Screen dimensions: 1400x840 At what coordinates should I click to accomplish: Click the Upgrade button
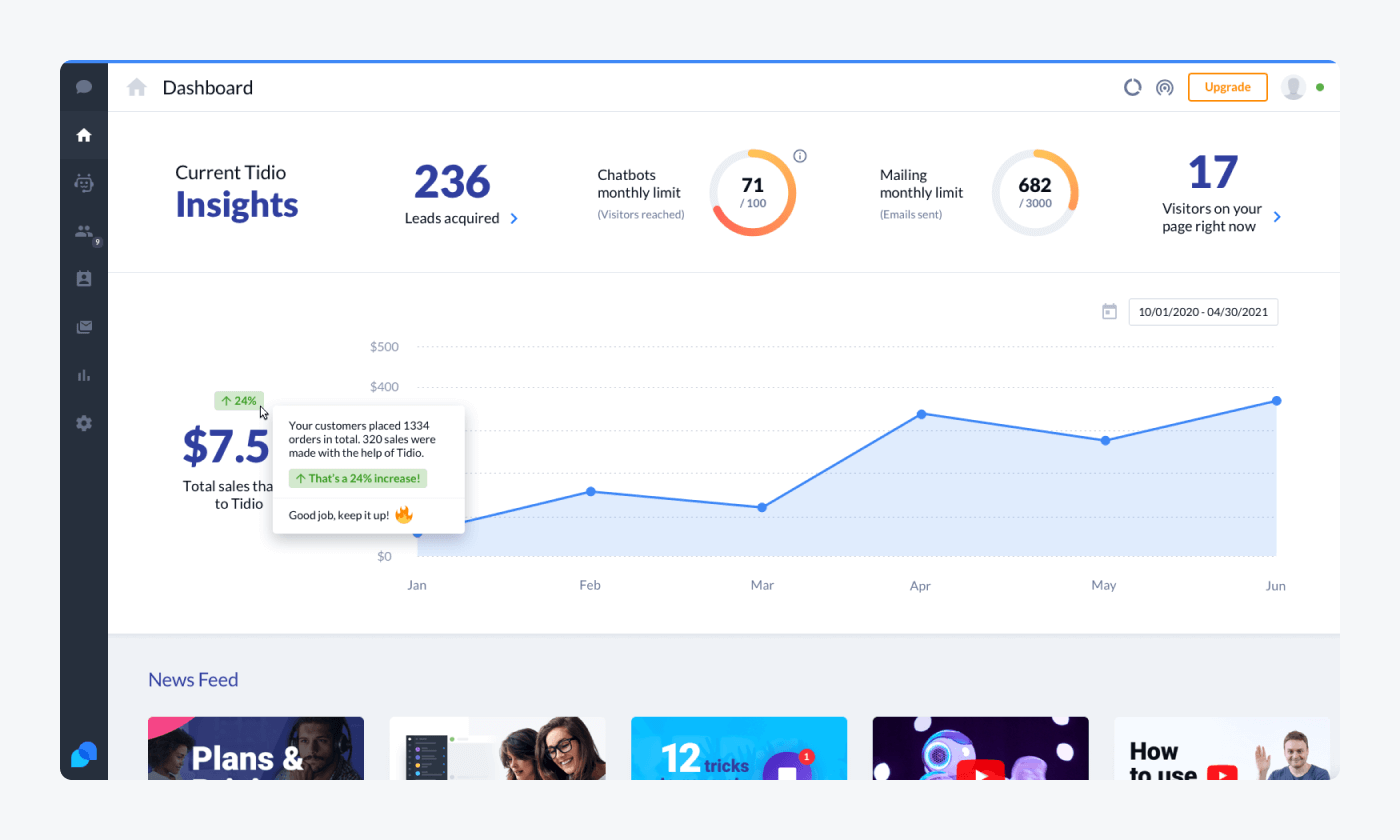(x=1227, y=87)
